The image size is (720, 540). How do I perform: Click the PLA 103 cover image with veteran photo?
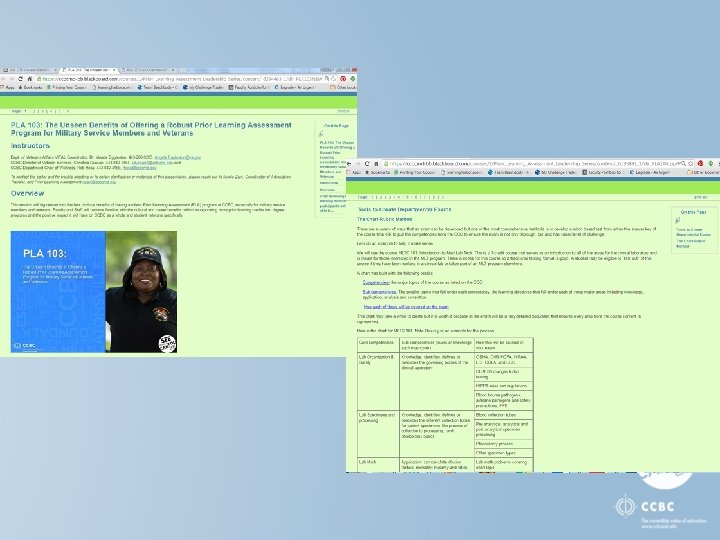[x=94, y=292]
